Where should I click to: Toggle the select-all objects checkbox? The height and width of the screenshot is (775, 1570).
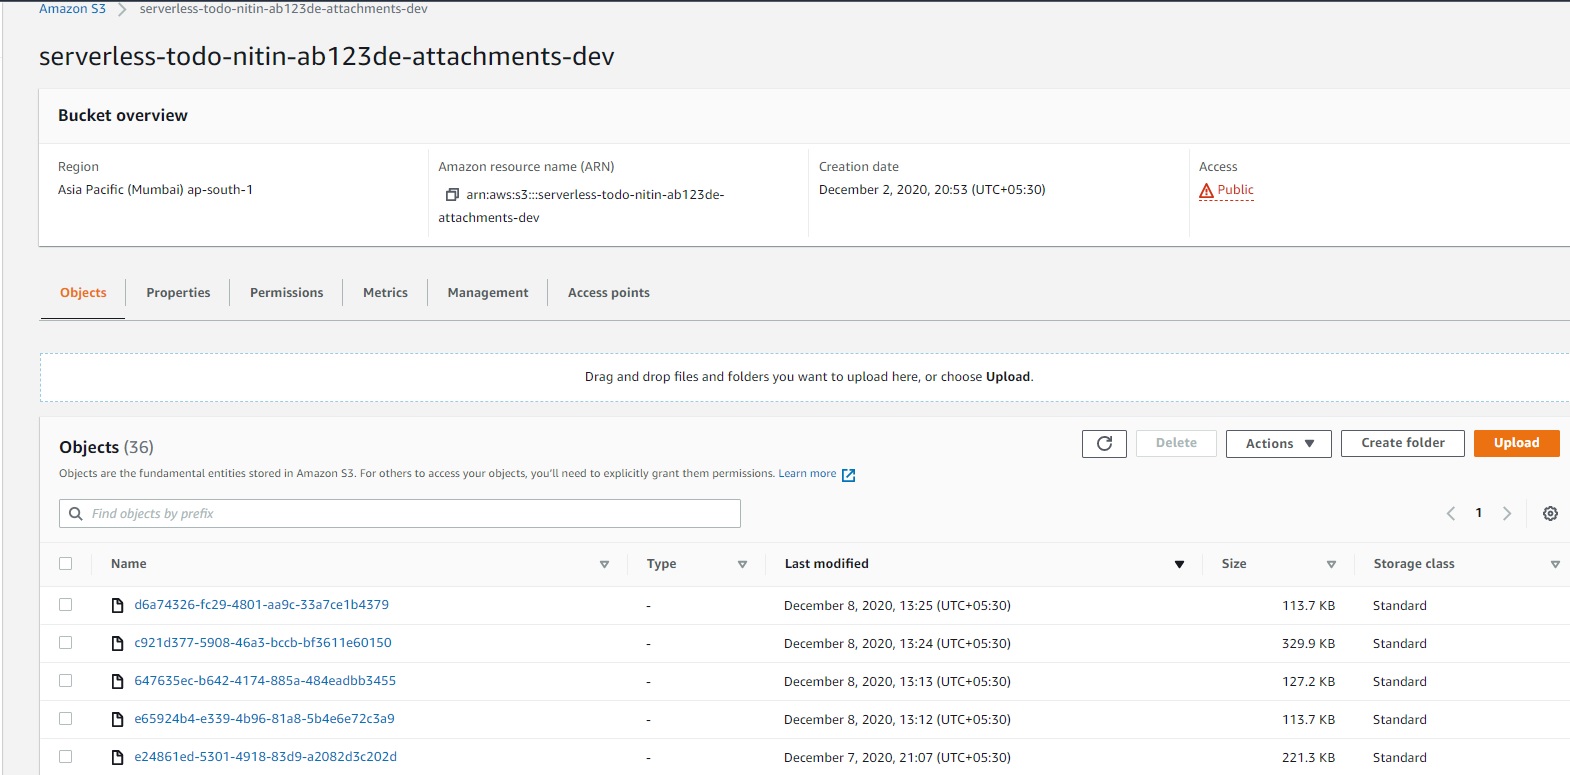(66, 564)
